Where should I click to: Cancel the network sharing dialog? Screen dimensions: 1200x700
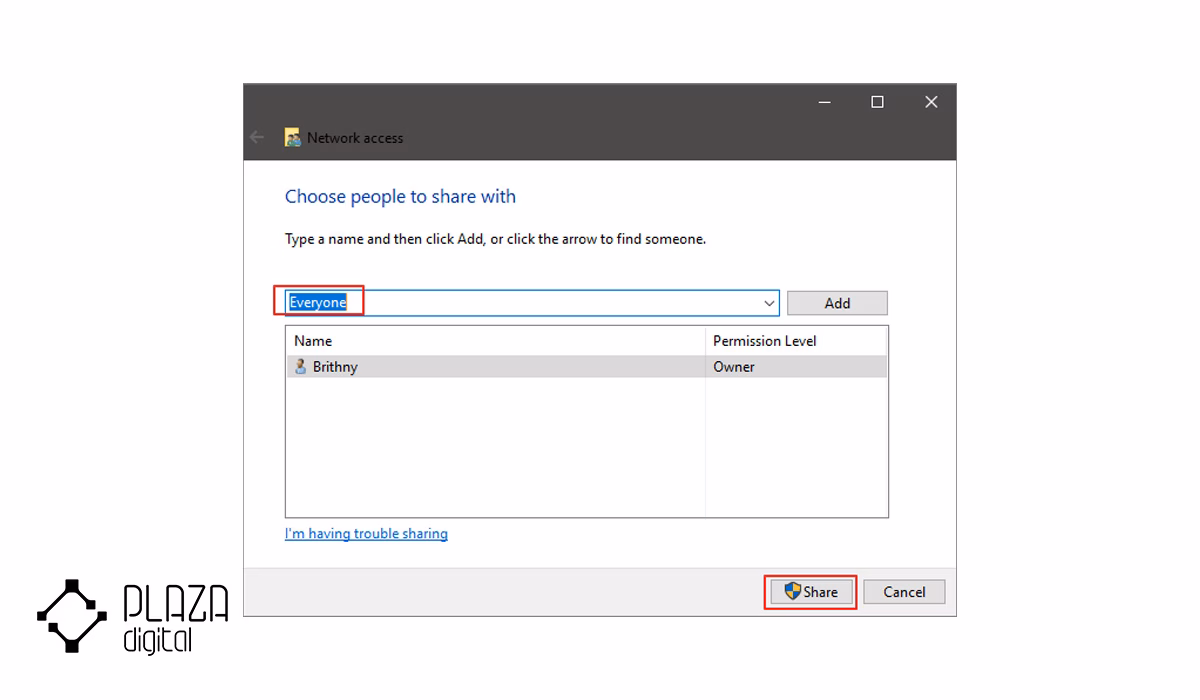tap(904, 592)
